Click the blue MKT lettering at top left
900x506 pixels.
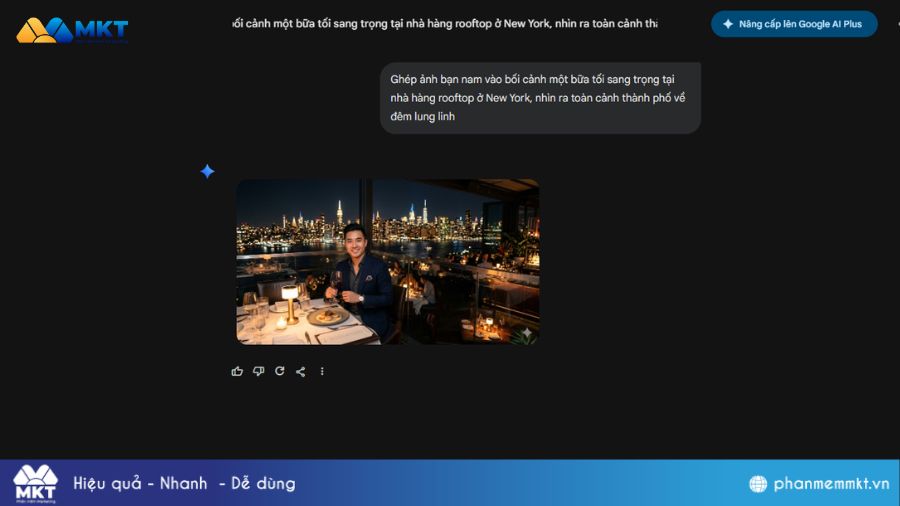[102, 29]
